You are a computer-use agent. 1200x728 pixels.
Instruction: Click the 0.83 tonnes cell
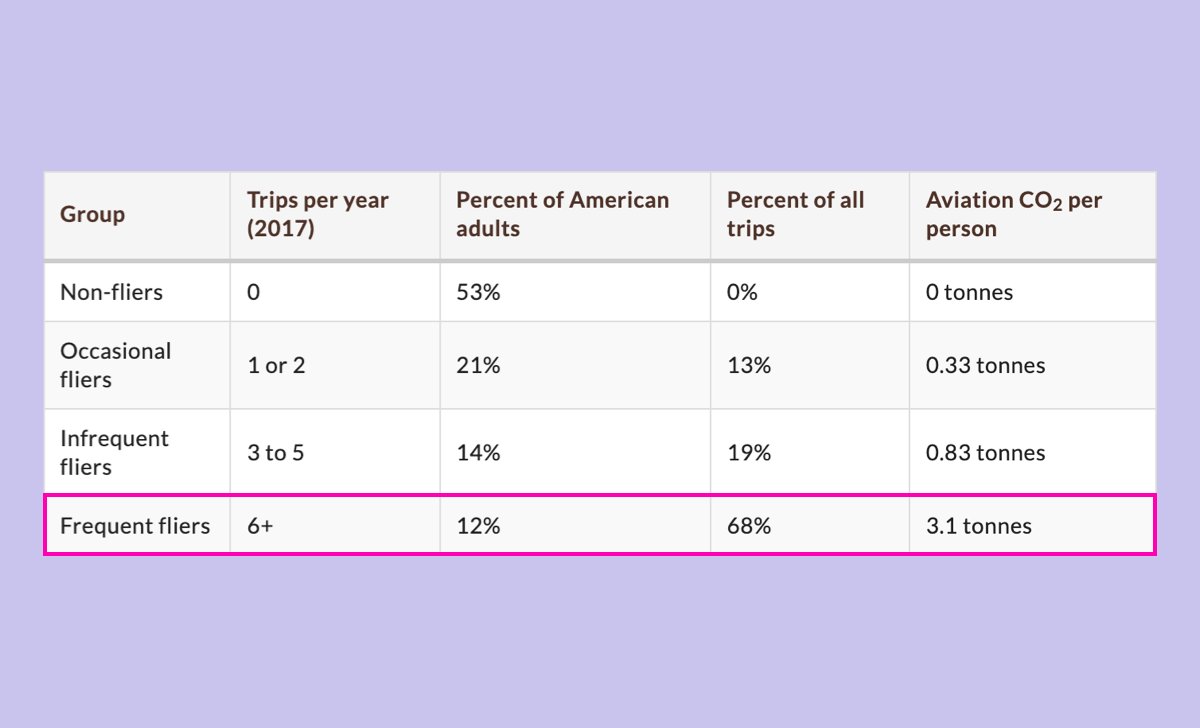coord(985,452)
